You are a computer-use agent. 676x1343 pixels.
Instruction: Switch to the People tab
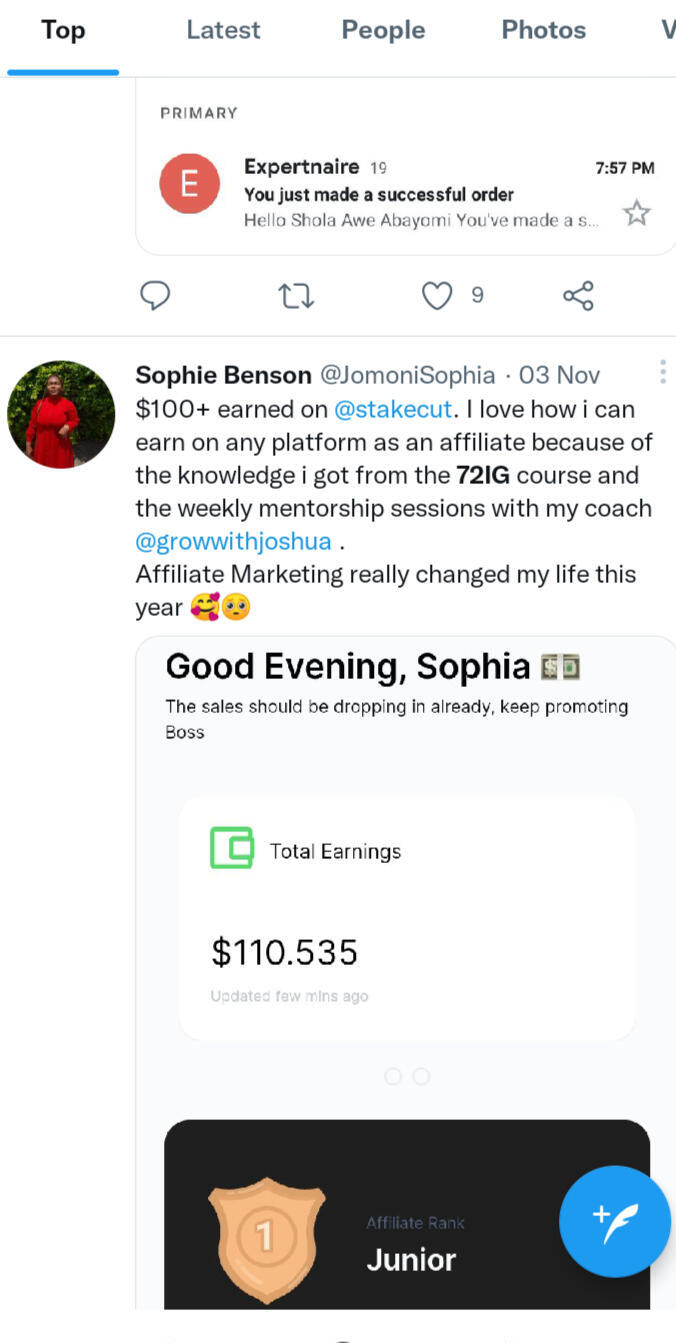point(383,30)
